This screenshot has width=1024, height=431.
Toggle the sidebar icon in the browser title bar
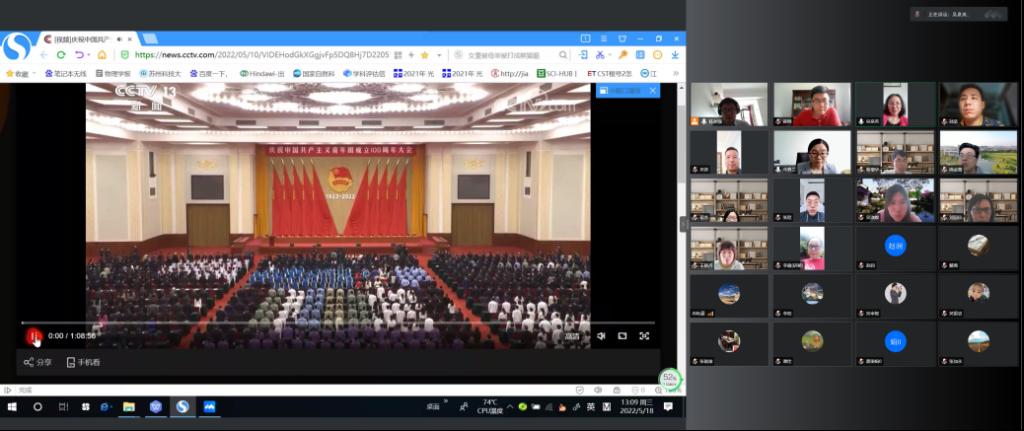(x=585, y=39)
